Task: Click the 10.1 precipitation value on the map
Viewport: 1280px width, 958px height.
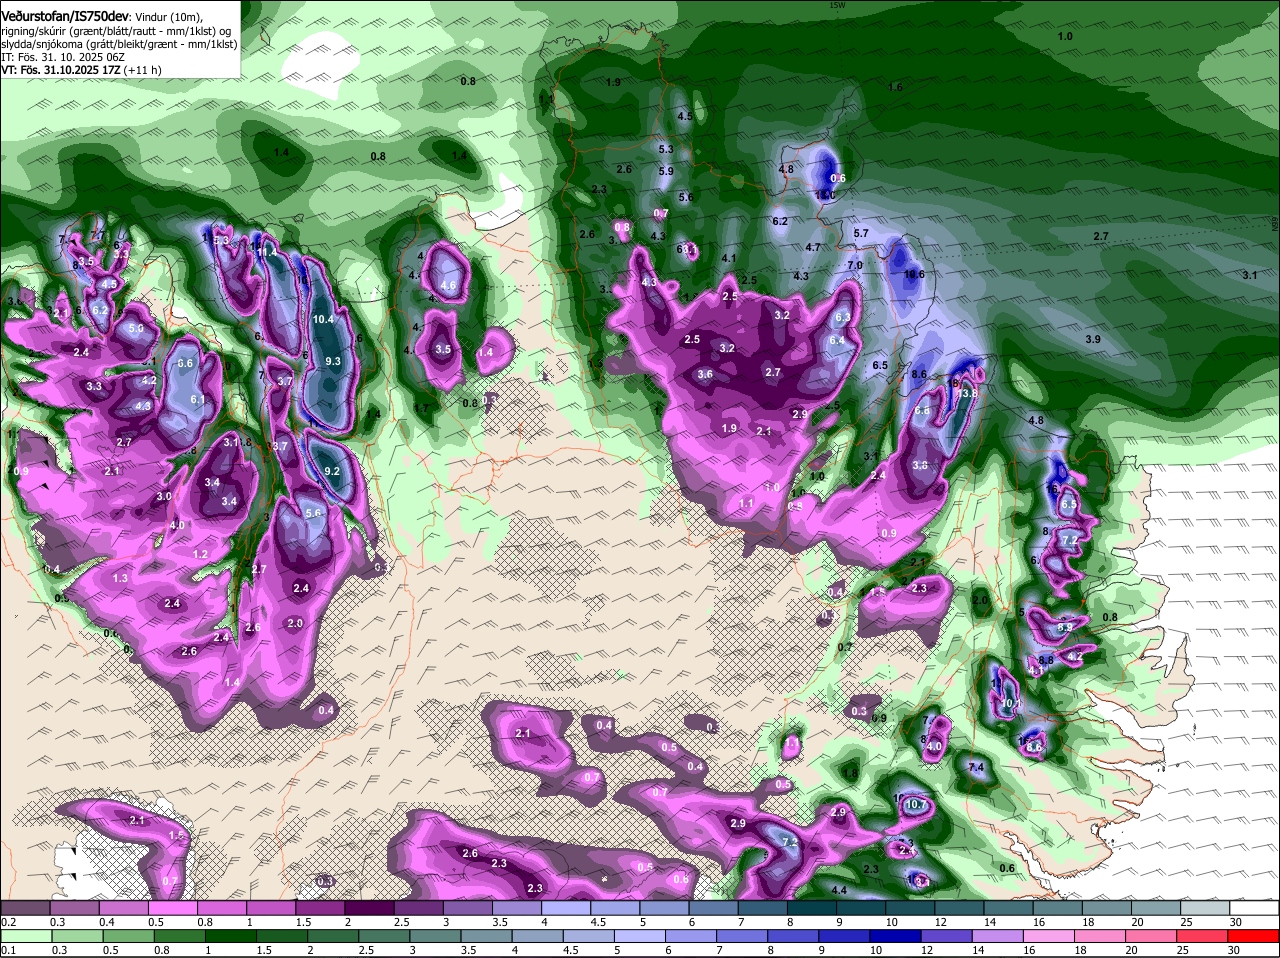Action: (x=1012, y=705)
